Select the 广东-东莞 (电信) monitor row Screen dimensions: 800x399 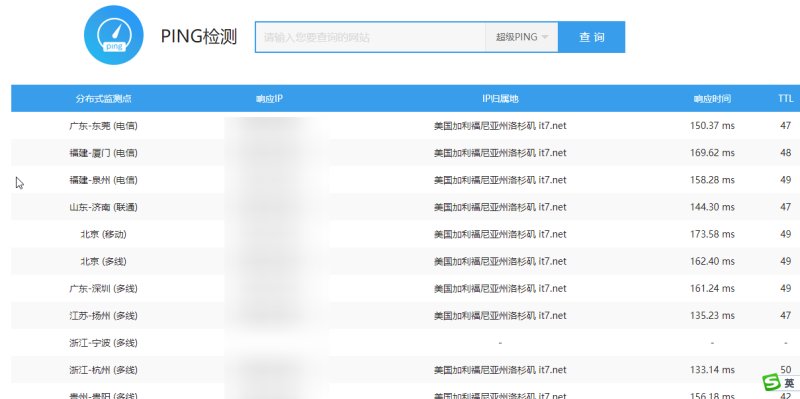pyautogui.click(x=406, y=126)
